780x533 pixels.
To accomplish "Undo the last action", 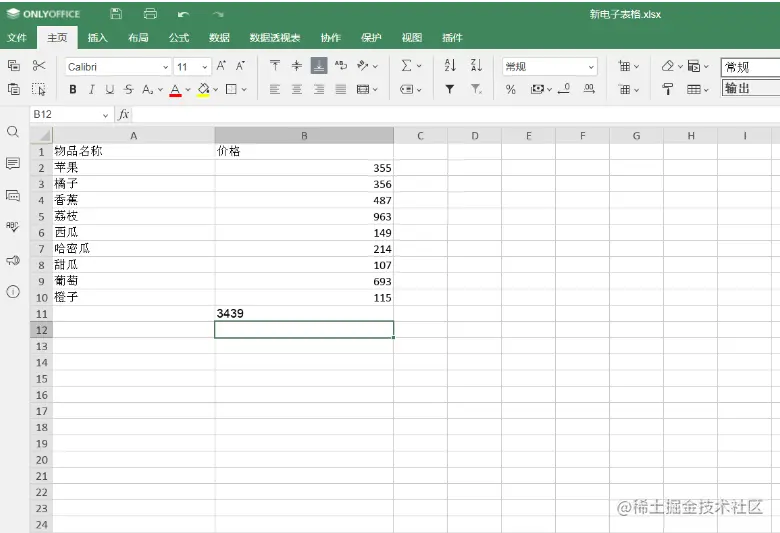I will pos(184,14).
